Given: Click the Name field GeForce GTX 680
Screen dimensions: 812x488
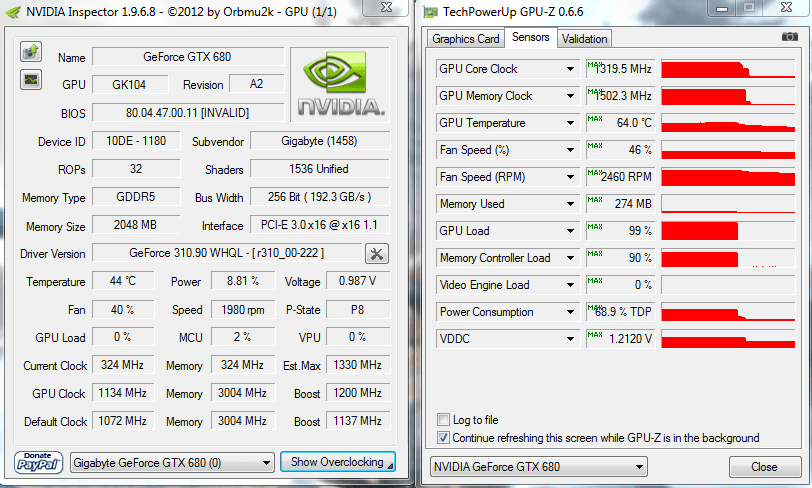Looking at the screenshot, I should 188,57.
